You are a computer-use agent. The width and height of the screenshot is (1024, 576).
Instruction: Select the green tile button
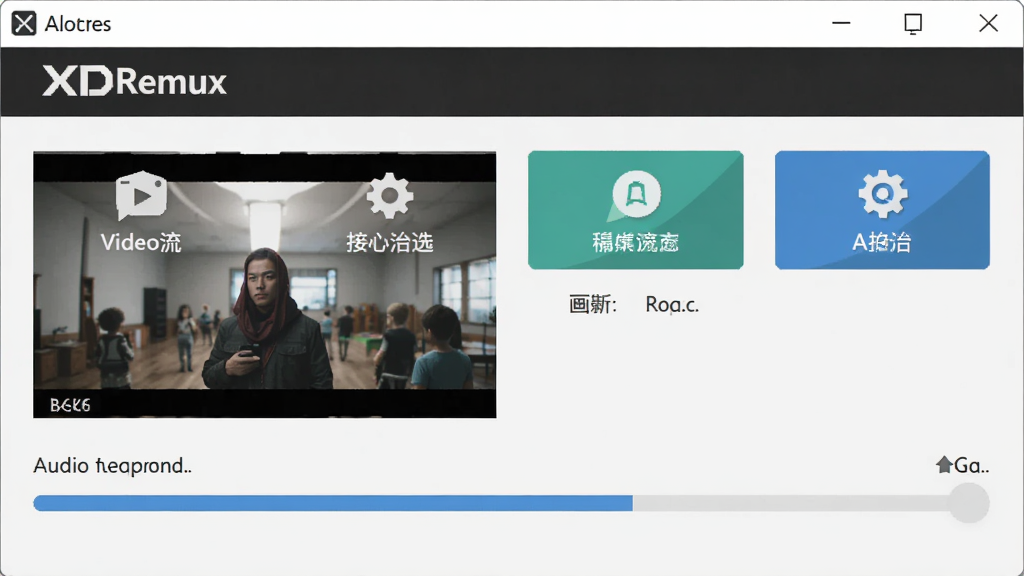click(x=635, y=210)
